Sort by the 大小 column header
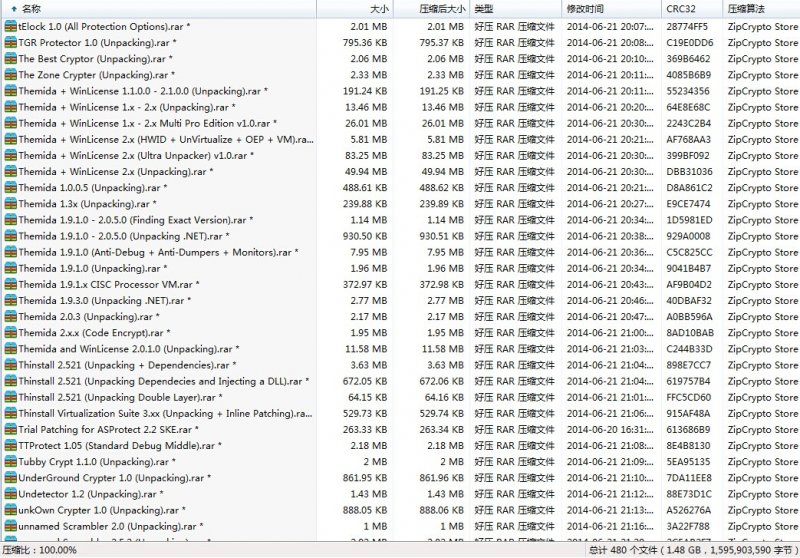Viewport: 800px width, 558px height. (x=355, y=9)
